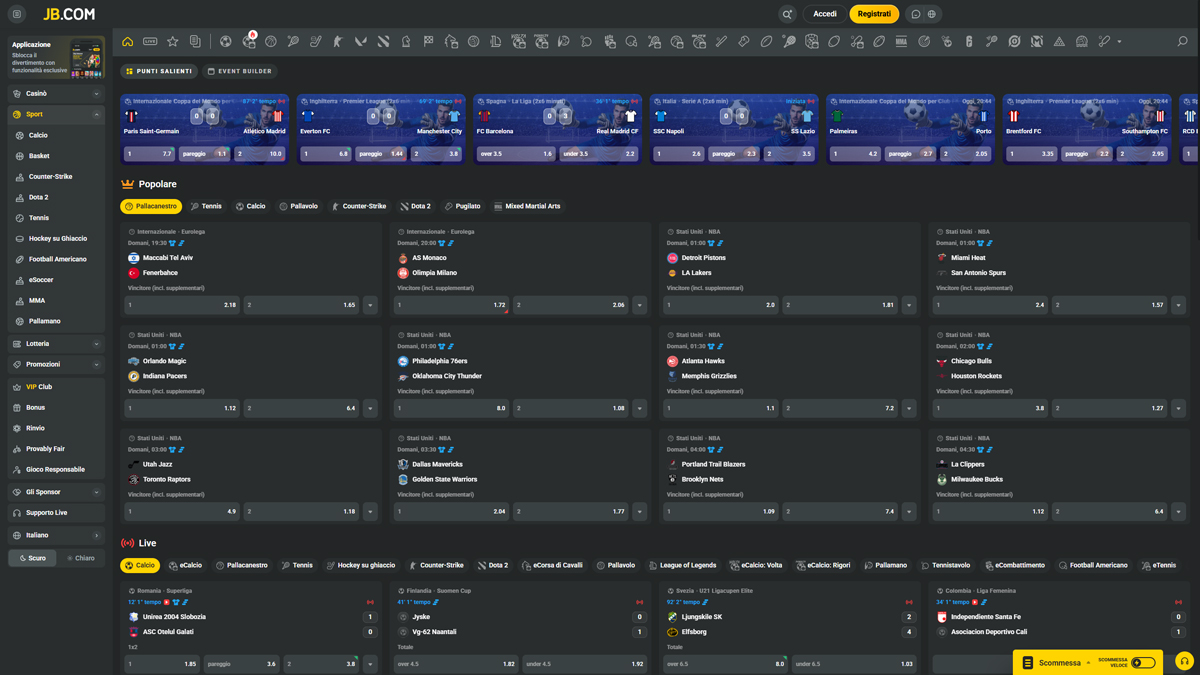The image size is (1200, 675).
Task: Click the Registrati button
Action: point(873,14)
